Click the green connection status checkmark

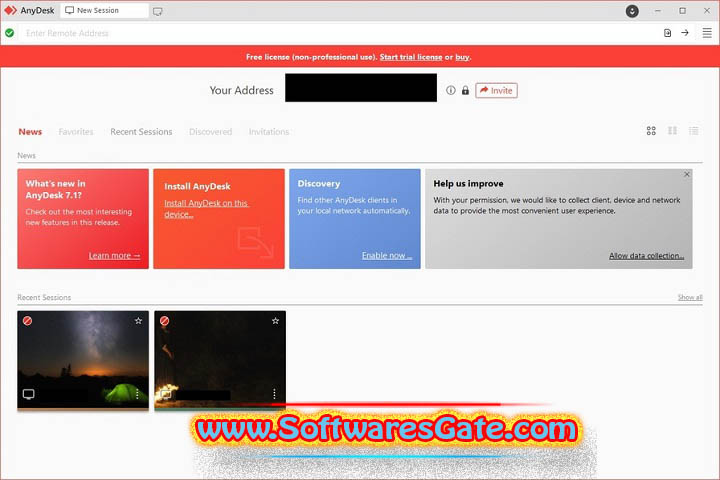(10, 33)
